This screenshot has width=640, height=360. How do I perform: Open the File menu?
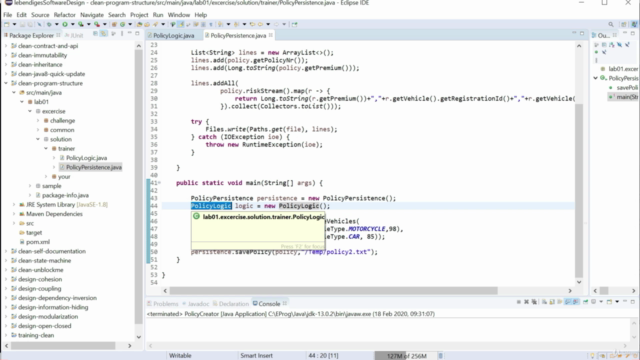(7, 15)
